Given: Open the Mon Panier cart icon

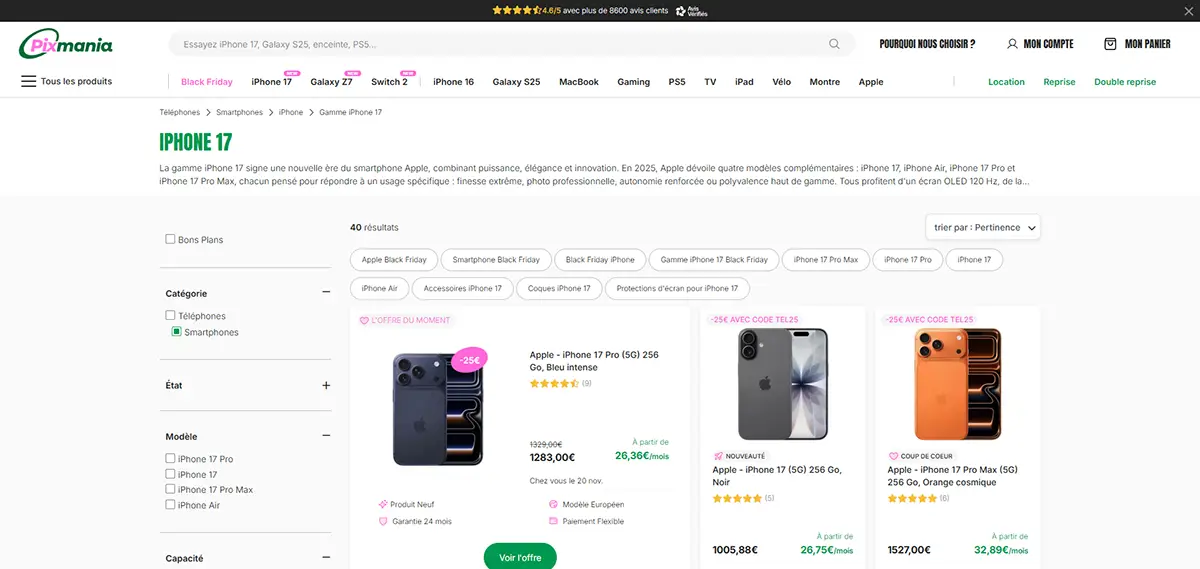Looking at the screenshot, I should pos(1110,44).
